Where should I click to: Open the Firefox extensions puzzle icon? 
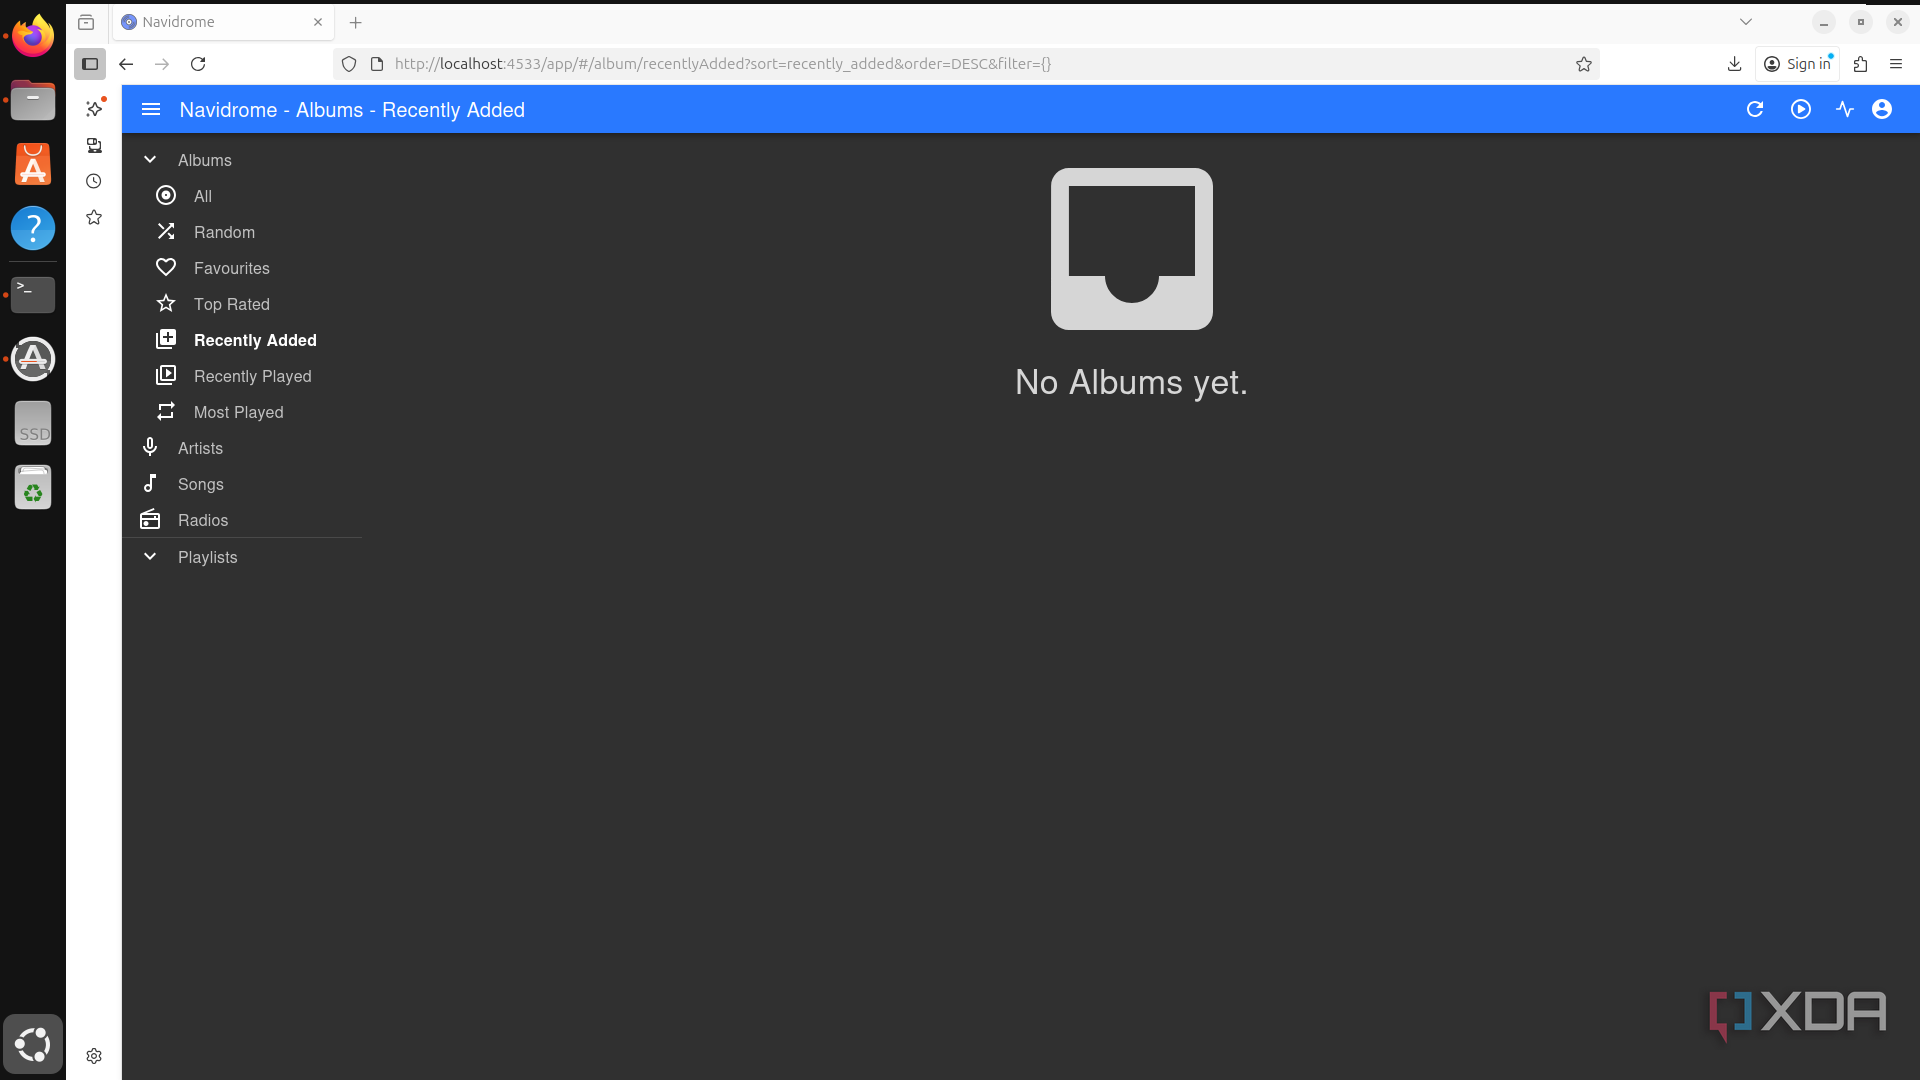[x=1861, y=64]
